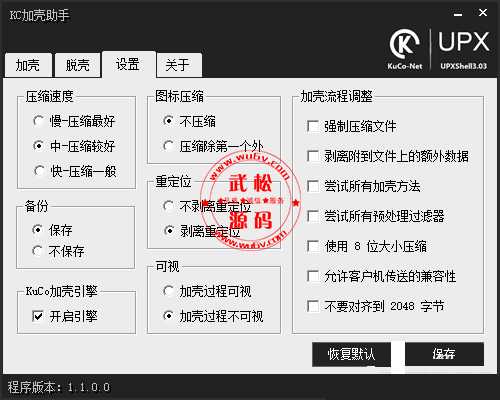500x400 pixels.
Task: Select 不压缩 icon compression
Action: [189, 121]
